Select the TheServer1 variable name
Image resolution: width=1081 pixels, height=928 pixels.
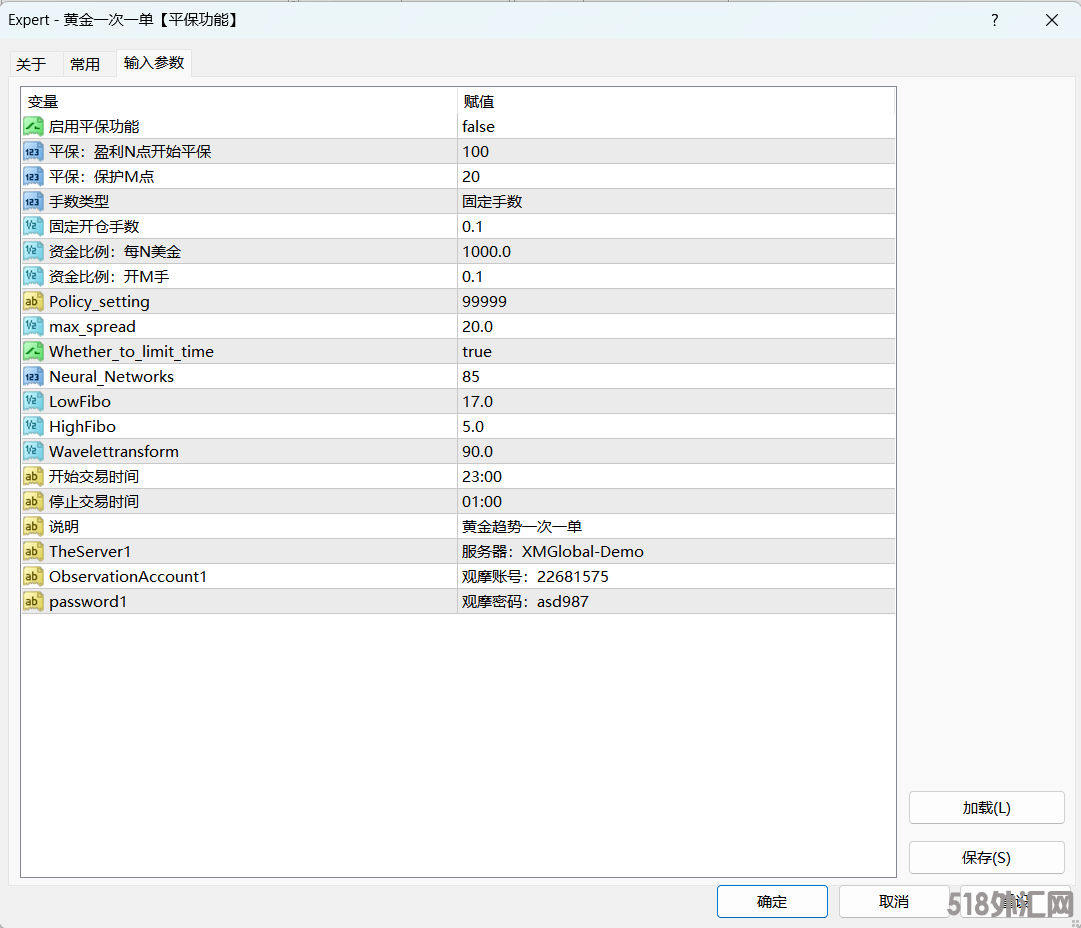coord(90,552)
